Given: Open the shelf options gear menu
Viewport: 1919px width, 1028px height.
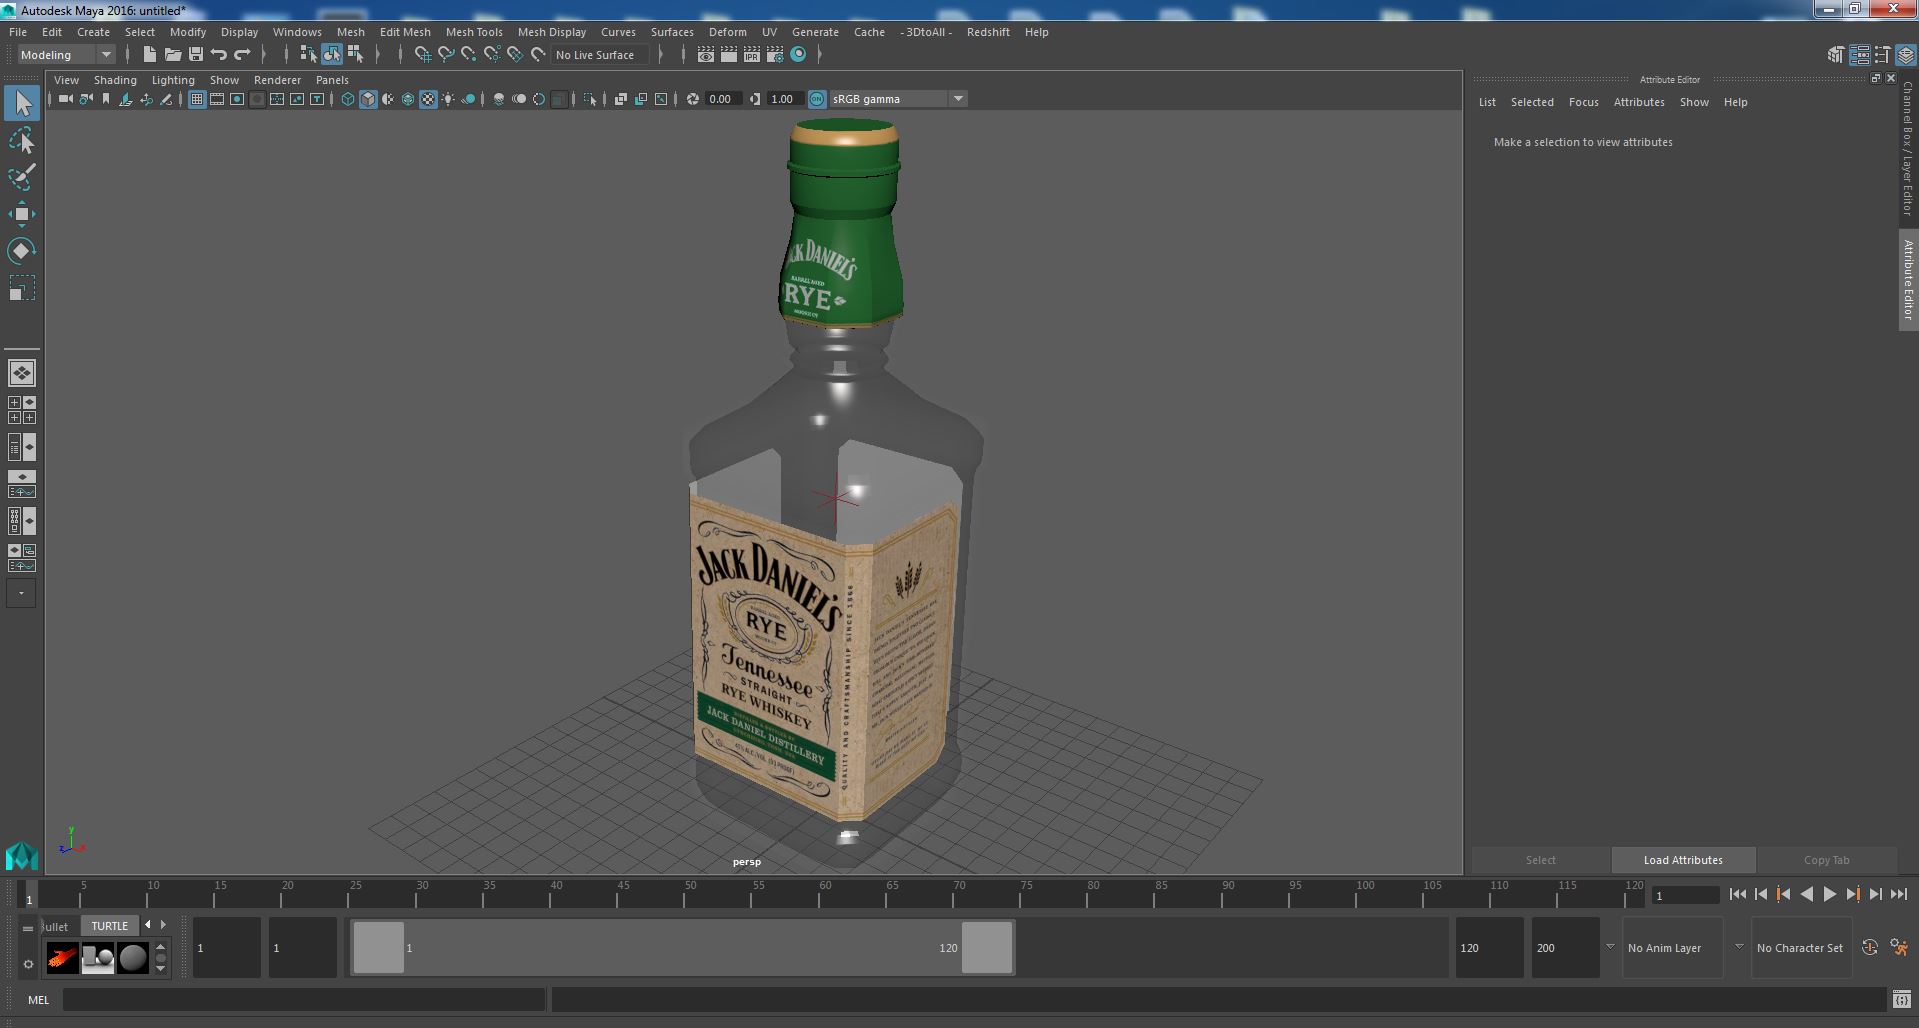Looking at the screenshot, I should point(28,964).
